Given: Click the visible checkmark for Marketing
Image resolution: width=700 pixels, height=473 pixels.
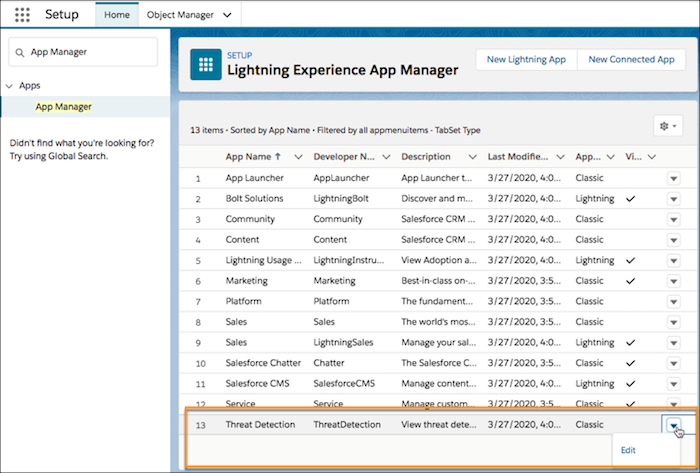Looking at the screenshot, I should (x=630, y=281).
